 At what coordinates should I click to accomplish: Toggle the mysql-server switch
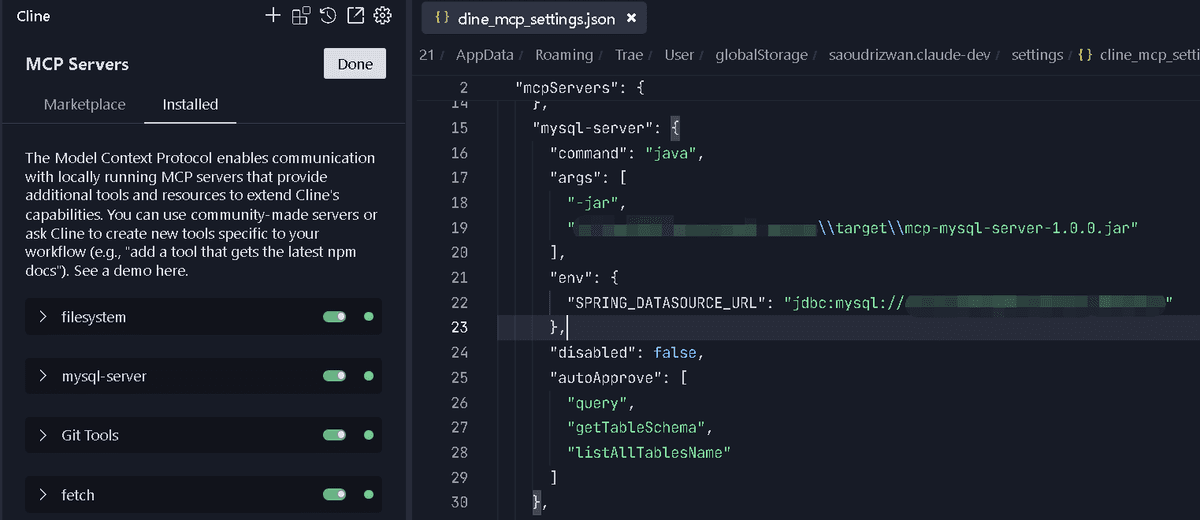[334, 376]
